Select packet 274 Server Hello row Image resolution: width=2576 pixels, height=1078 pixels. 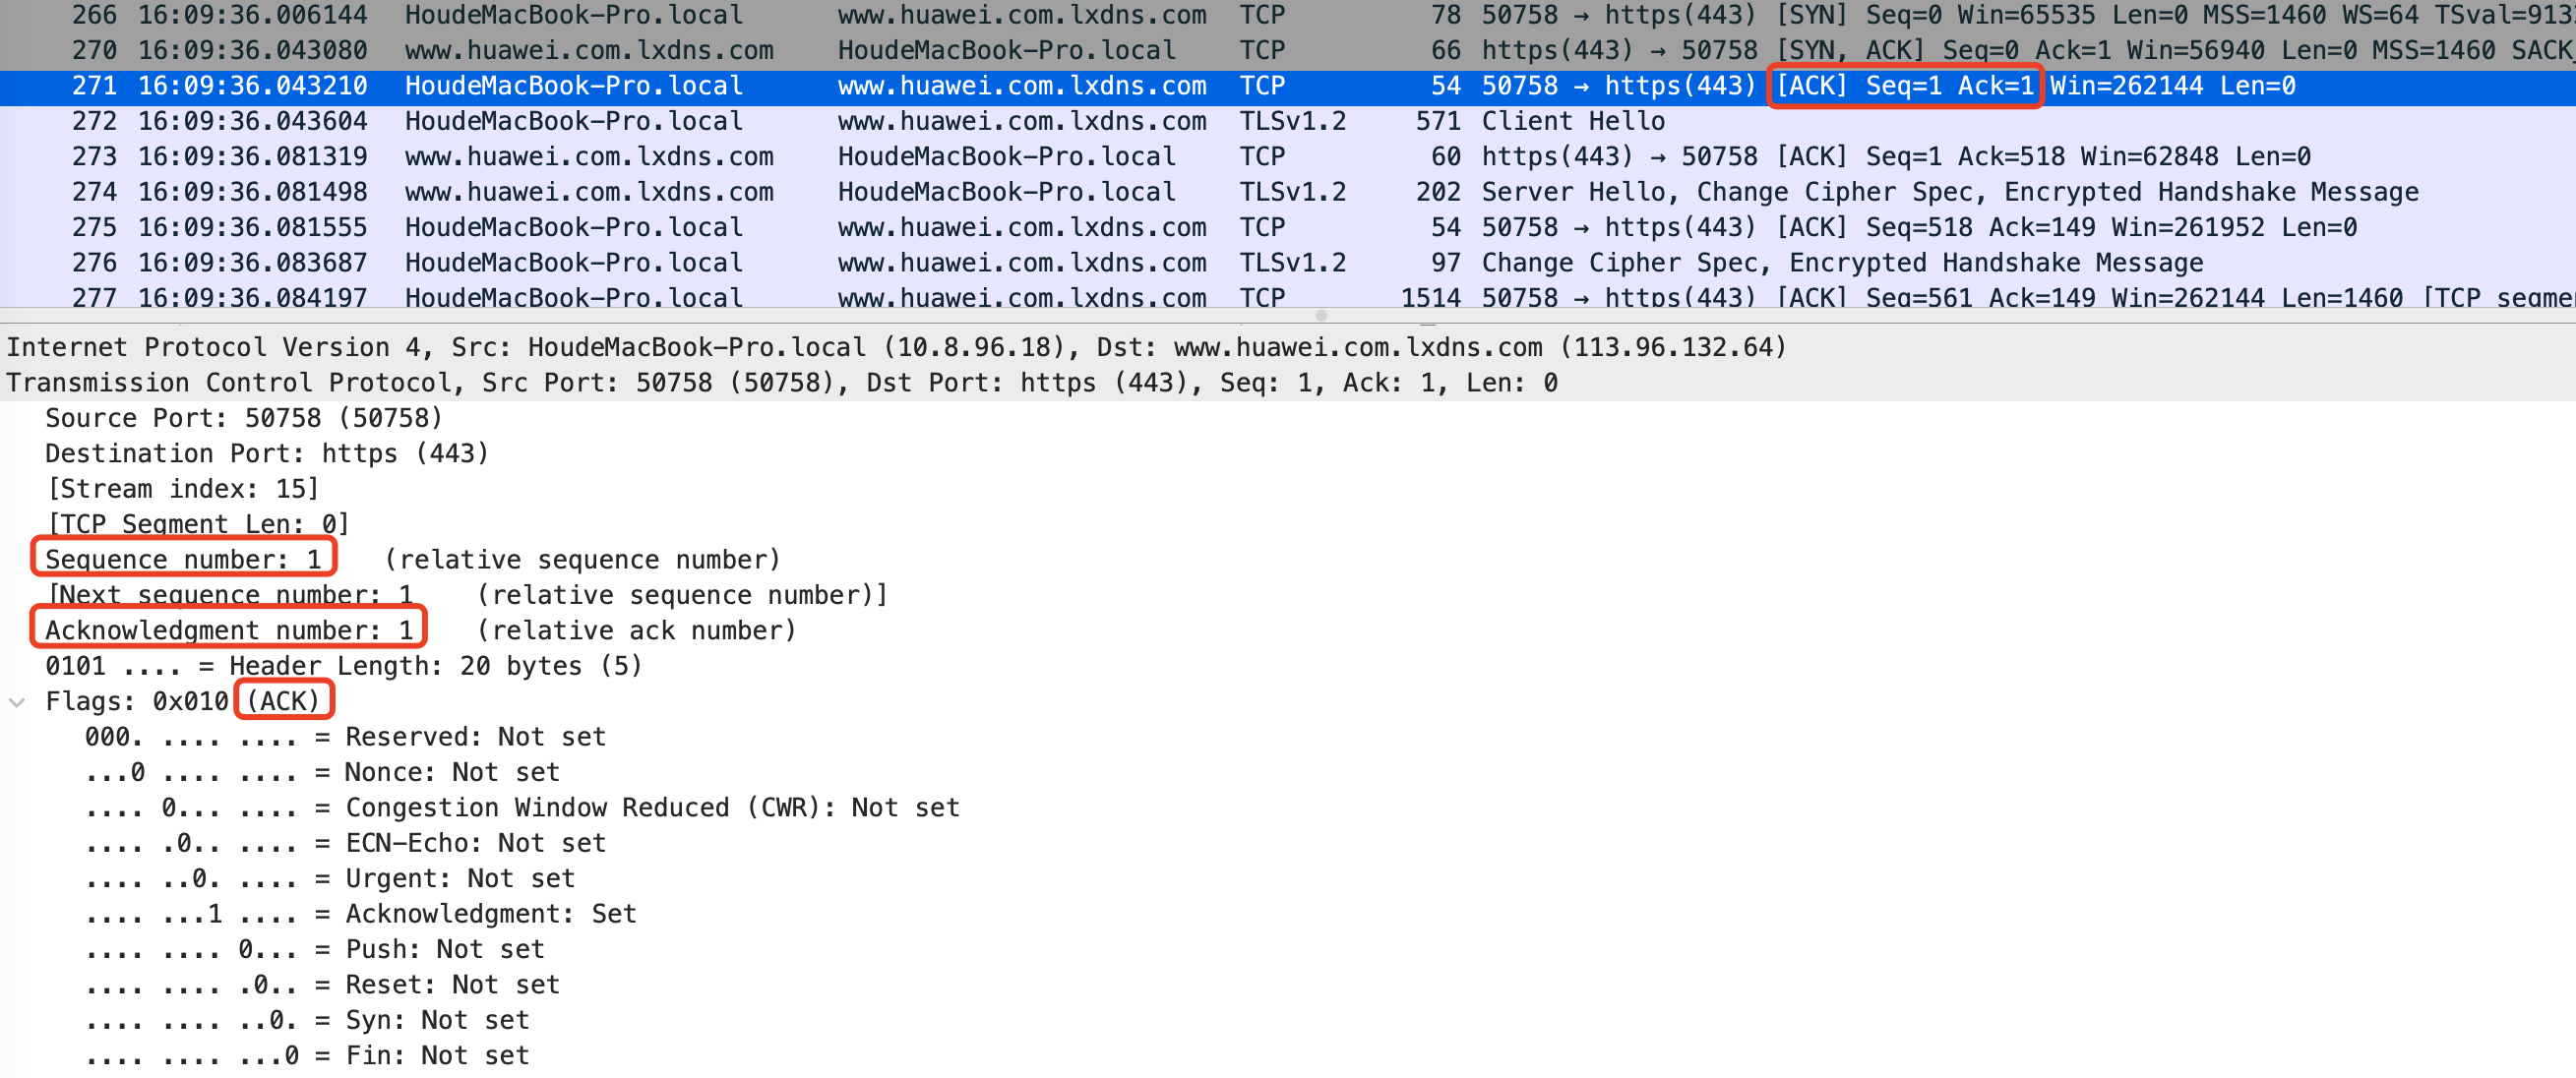tap(1288, 192)
